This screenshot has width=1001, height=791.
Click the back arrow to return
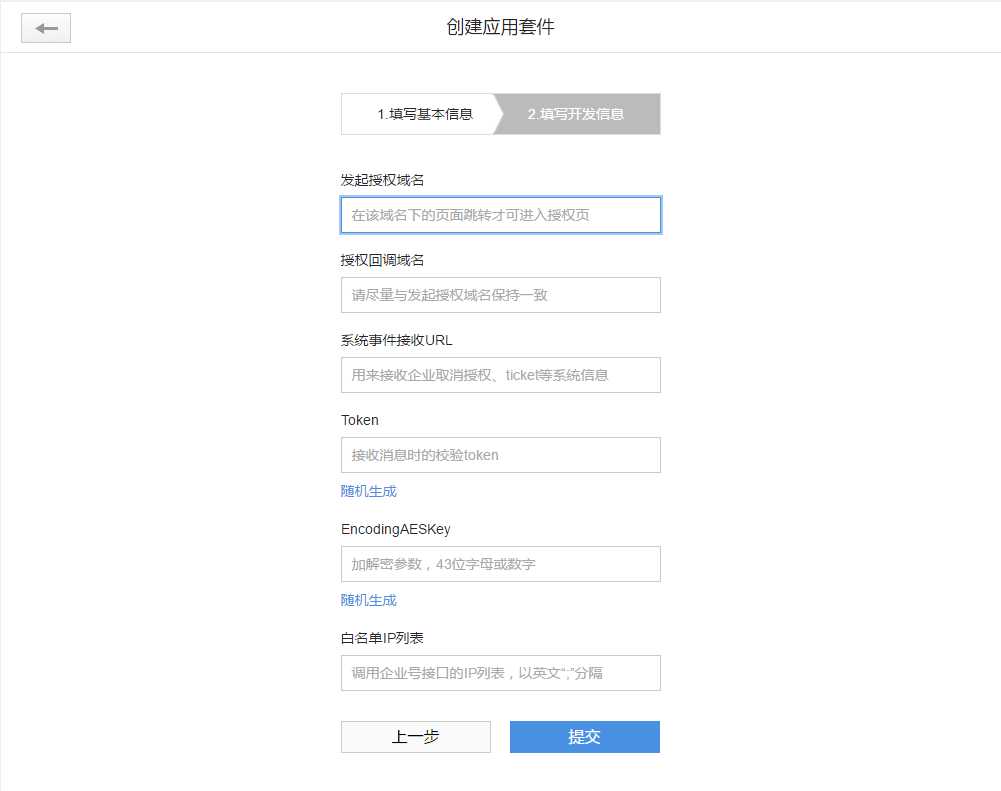click(45, 27)
